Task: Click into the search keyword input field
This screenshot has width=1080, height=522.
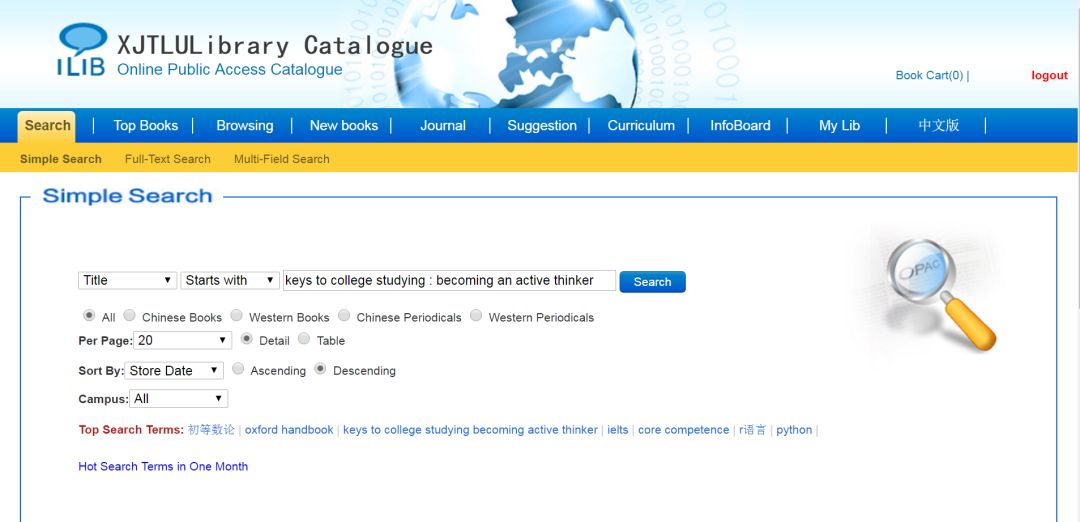Action: pos(449,280)
